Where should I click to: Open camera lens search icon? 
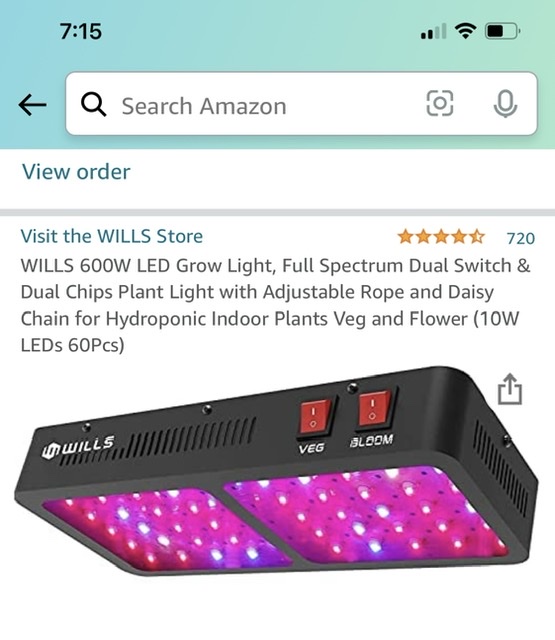point(440,103)
